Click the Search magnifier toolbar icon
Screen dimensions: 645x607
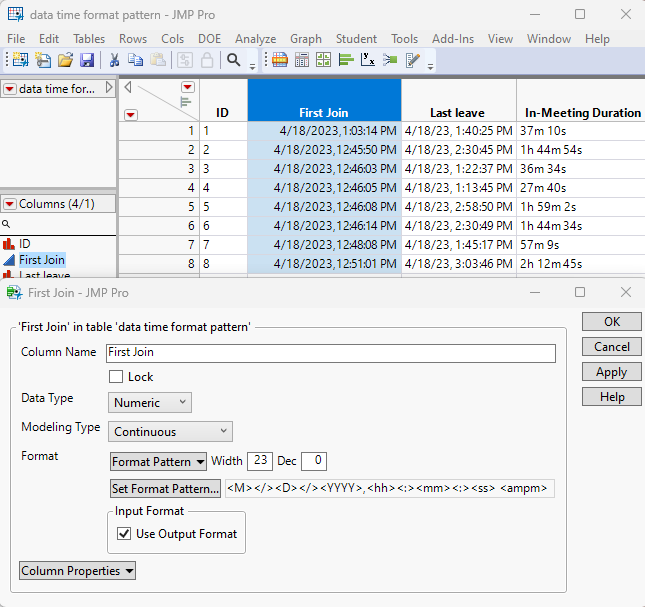[x=234, y=60]
